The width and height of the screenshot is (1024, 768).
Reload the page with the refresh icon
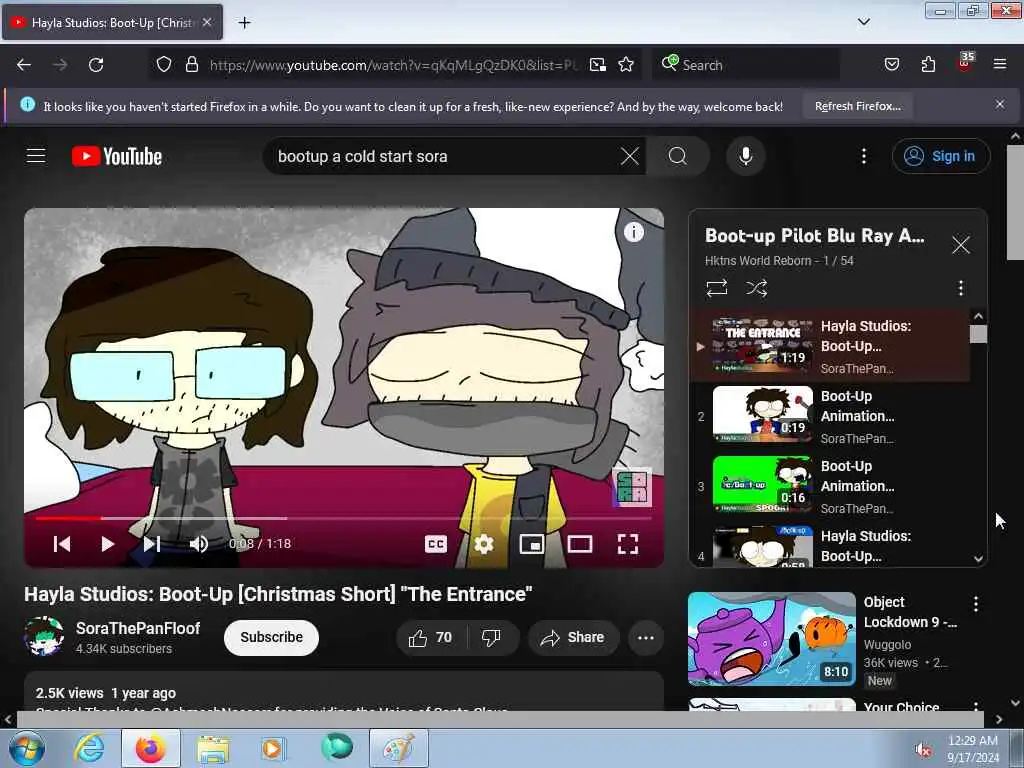[96, 65]
